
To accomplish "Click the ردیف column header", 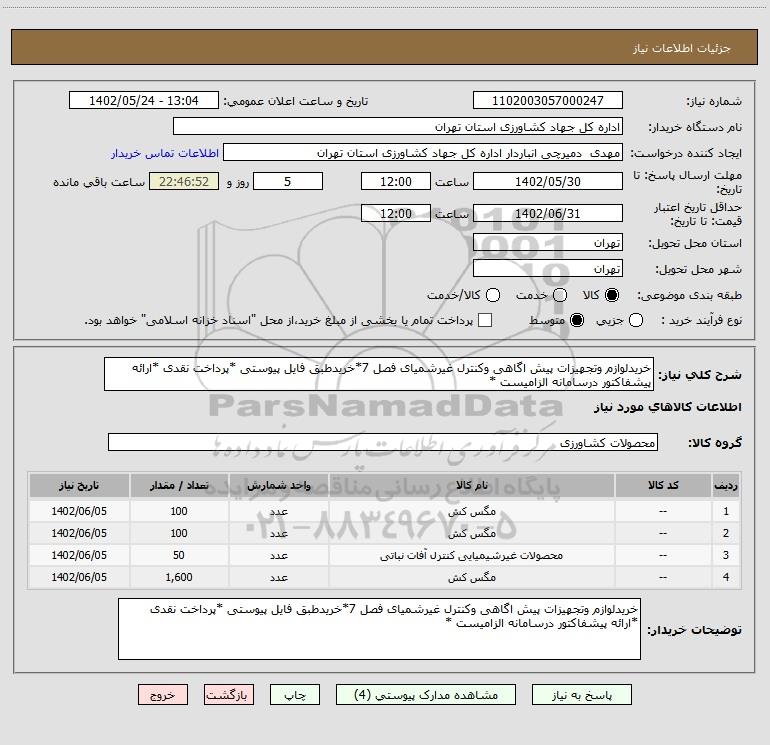I will coord(726,485).
